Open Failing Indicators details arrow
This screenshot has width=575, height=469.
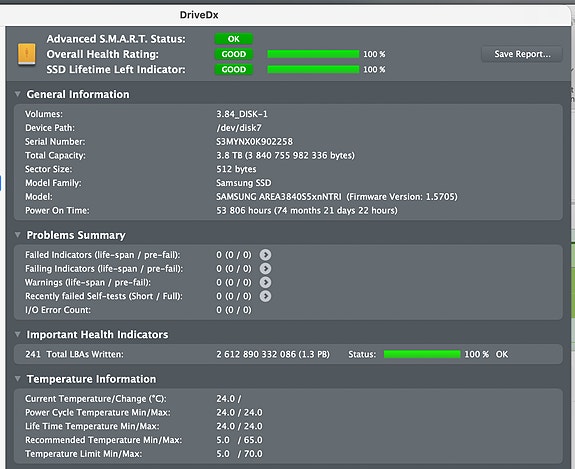coord(265,268)
